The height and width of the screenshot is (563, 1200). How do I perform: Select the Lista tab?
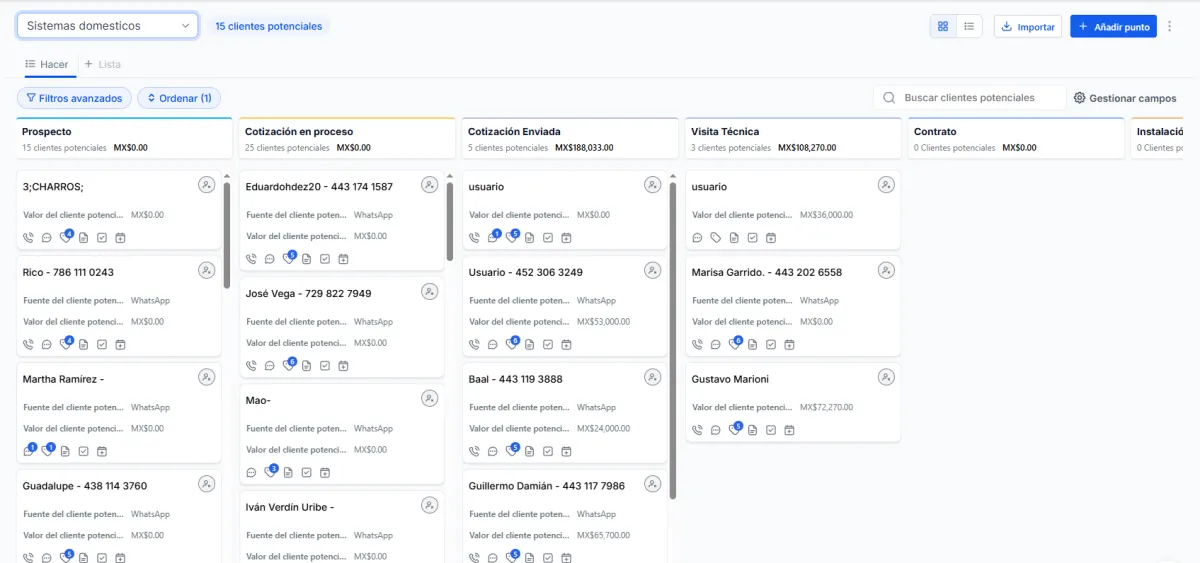(x=103, y=64)
